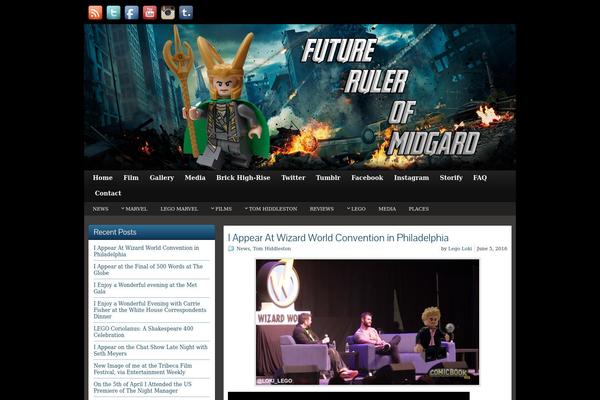Image resolution: width=600 pixels, height=400 pixels.
Task: Open recent post about the Met Gala
Action: click(x=145, y=288)
